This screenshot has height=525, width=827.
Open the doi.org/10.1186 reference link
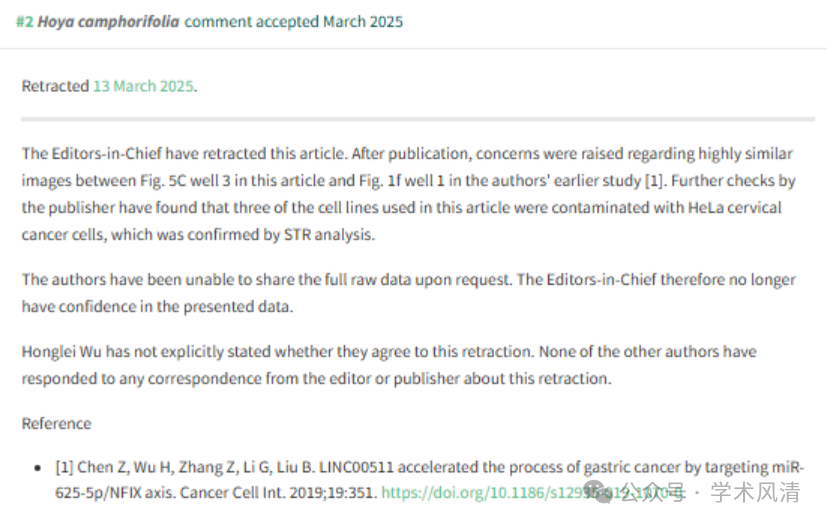tap(533, 493)
